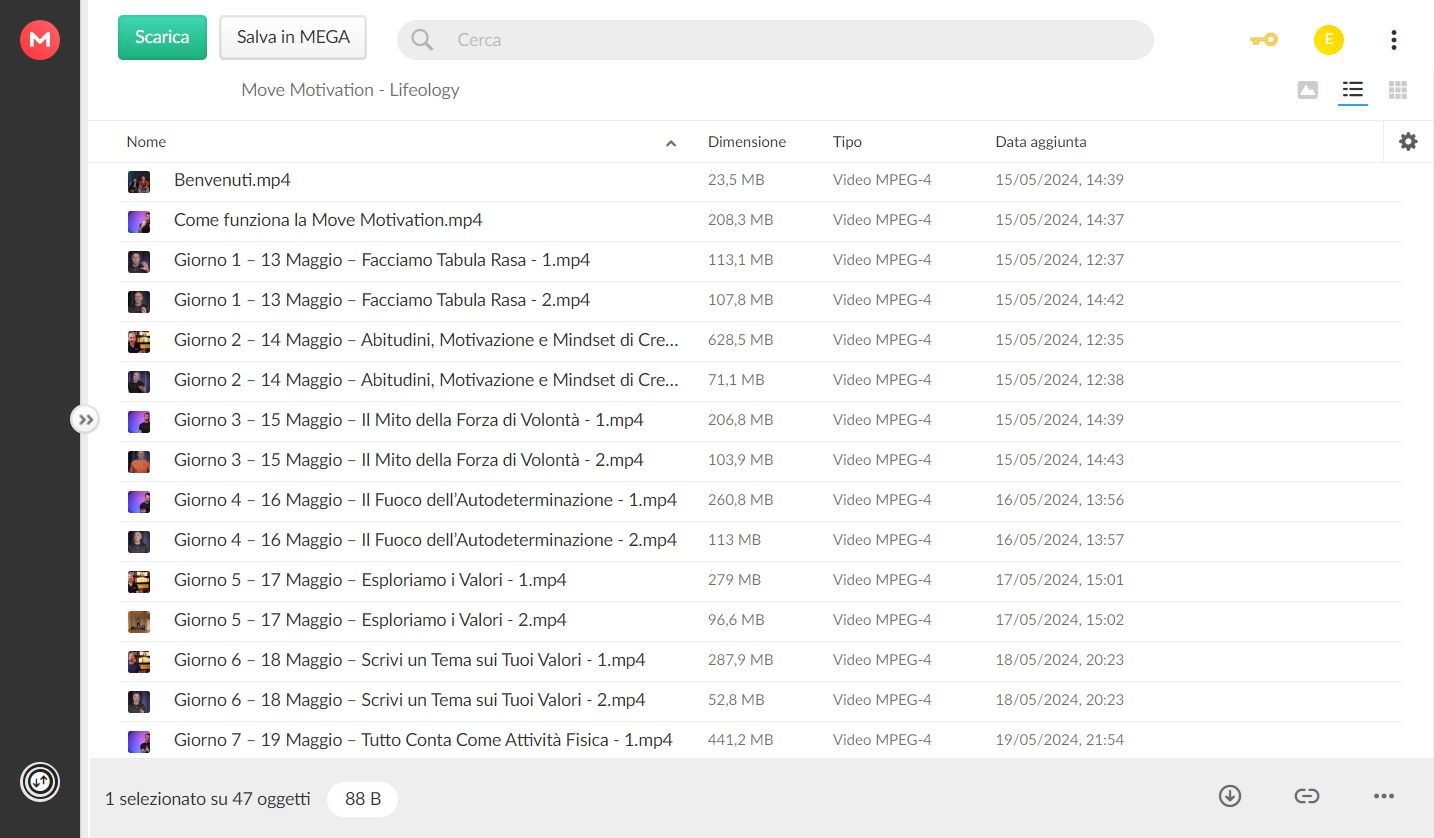Open the top-right three-dot vertical menu

pos(1394,40)
